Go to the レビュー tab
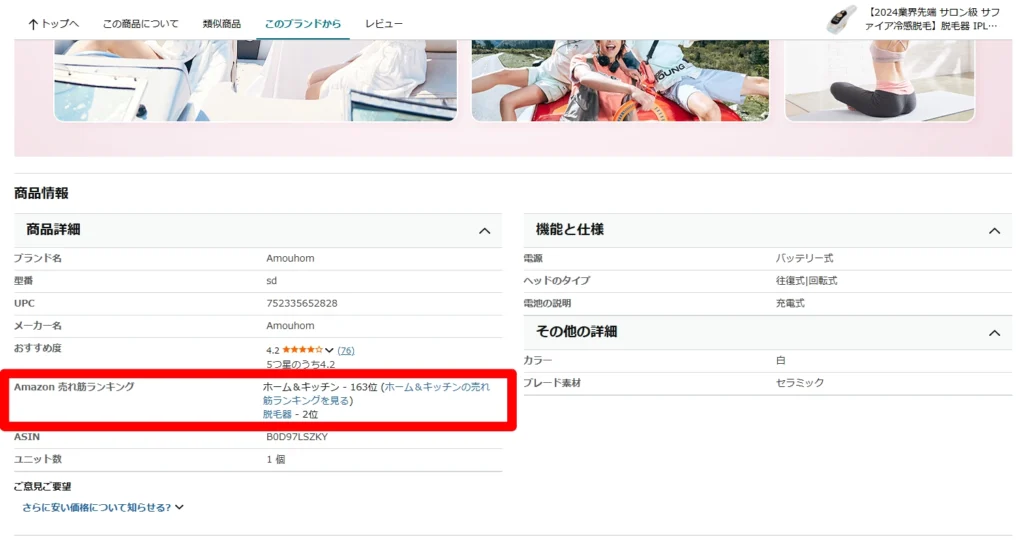Viewport: 1024px width, 543px height. click(384, 24)
